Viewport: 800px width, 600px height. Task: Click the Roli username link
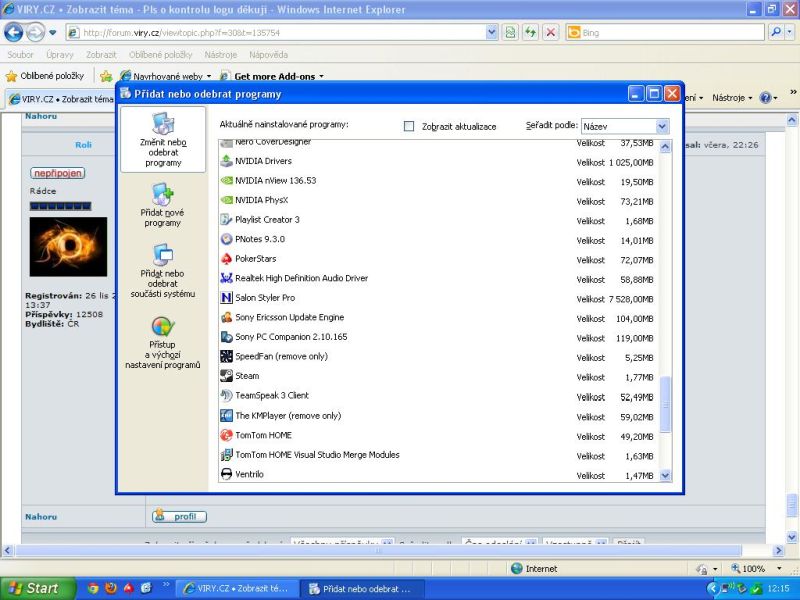click(83, 145)
